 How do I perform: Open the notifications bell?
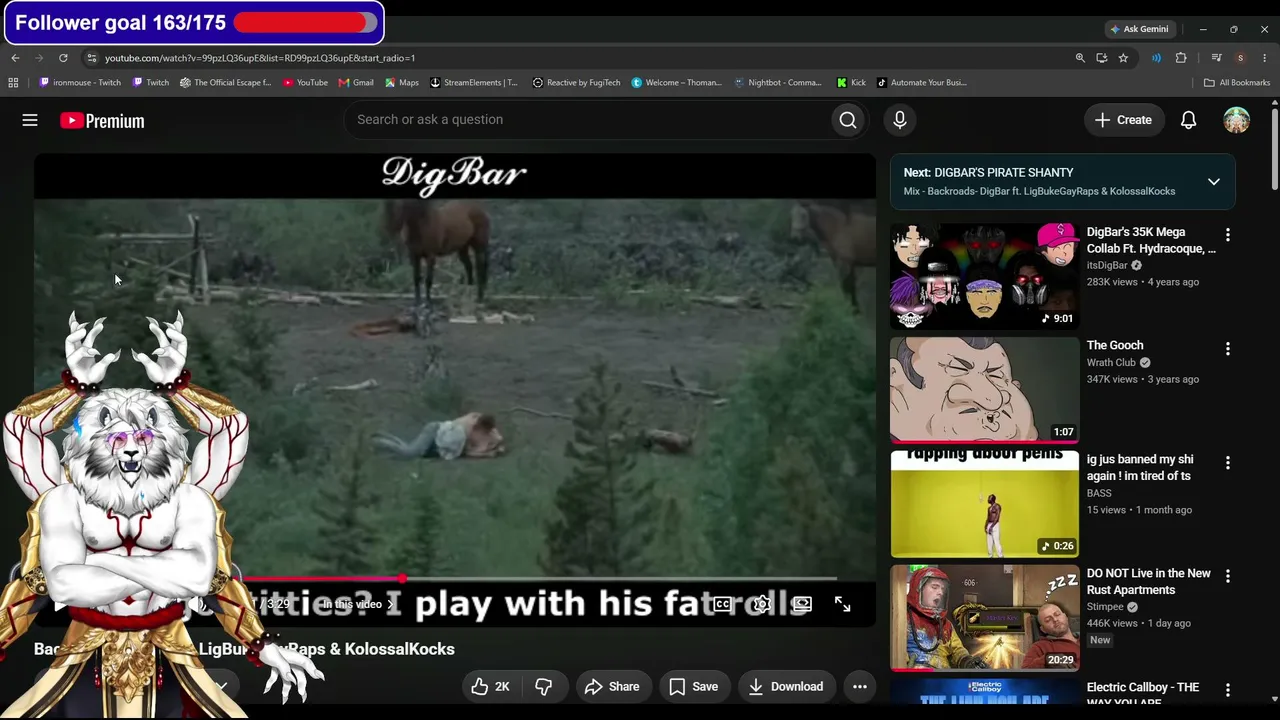(x=1188, y=120)
